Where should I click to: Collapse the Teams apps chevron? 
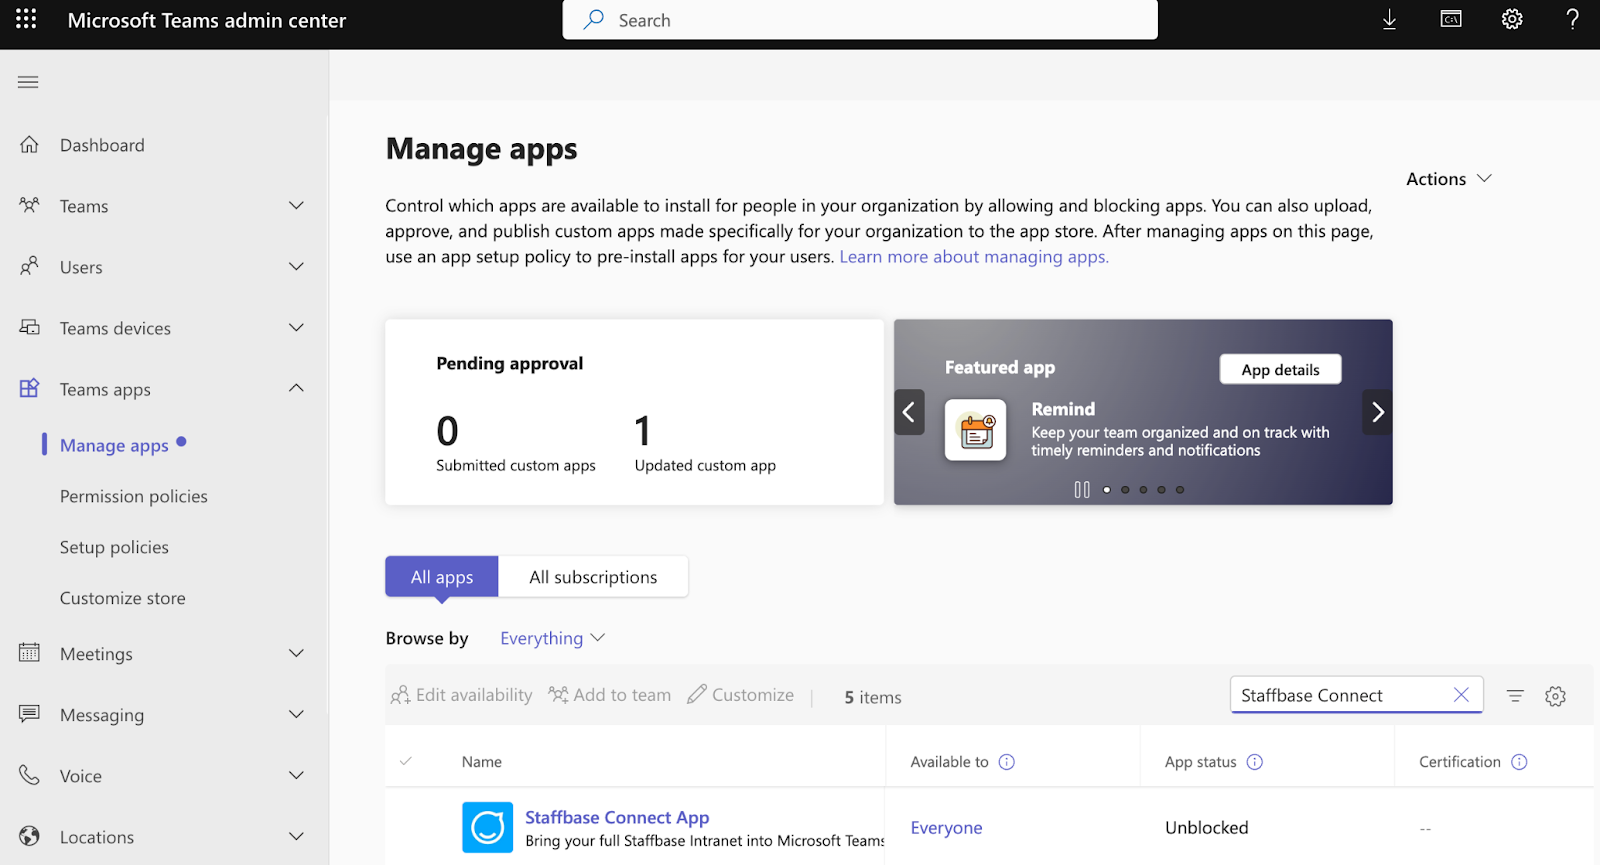(296, 388)
